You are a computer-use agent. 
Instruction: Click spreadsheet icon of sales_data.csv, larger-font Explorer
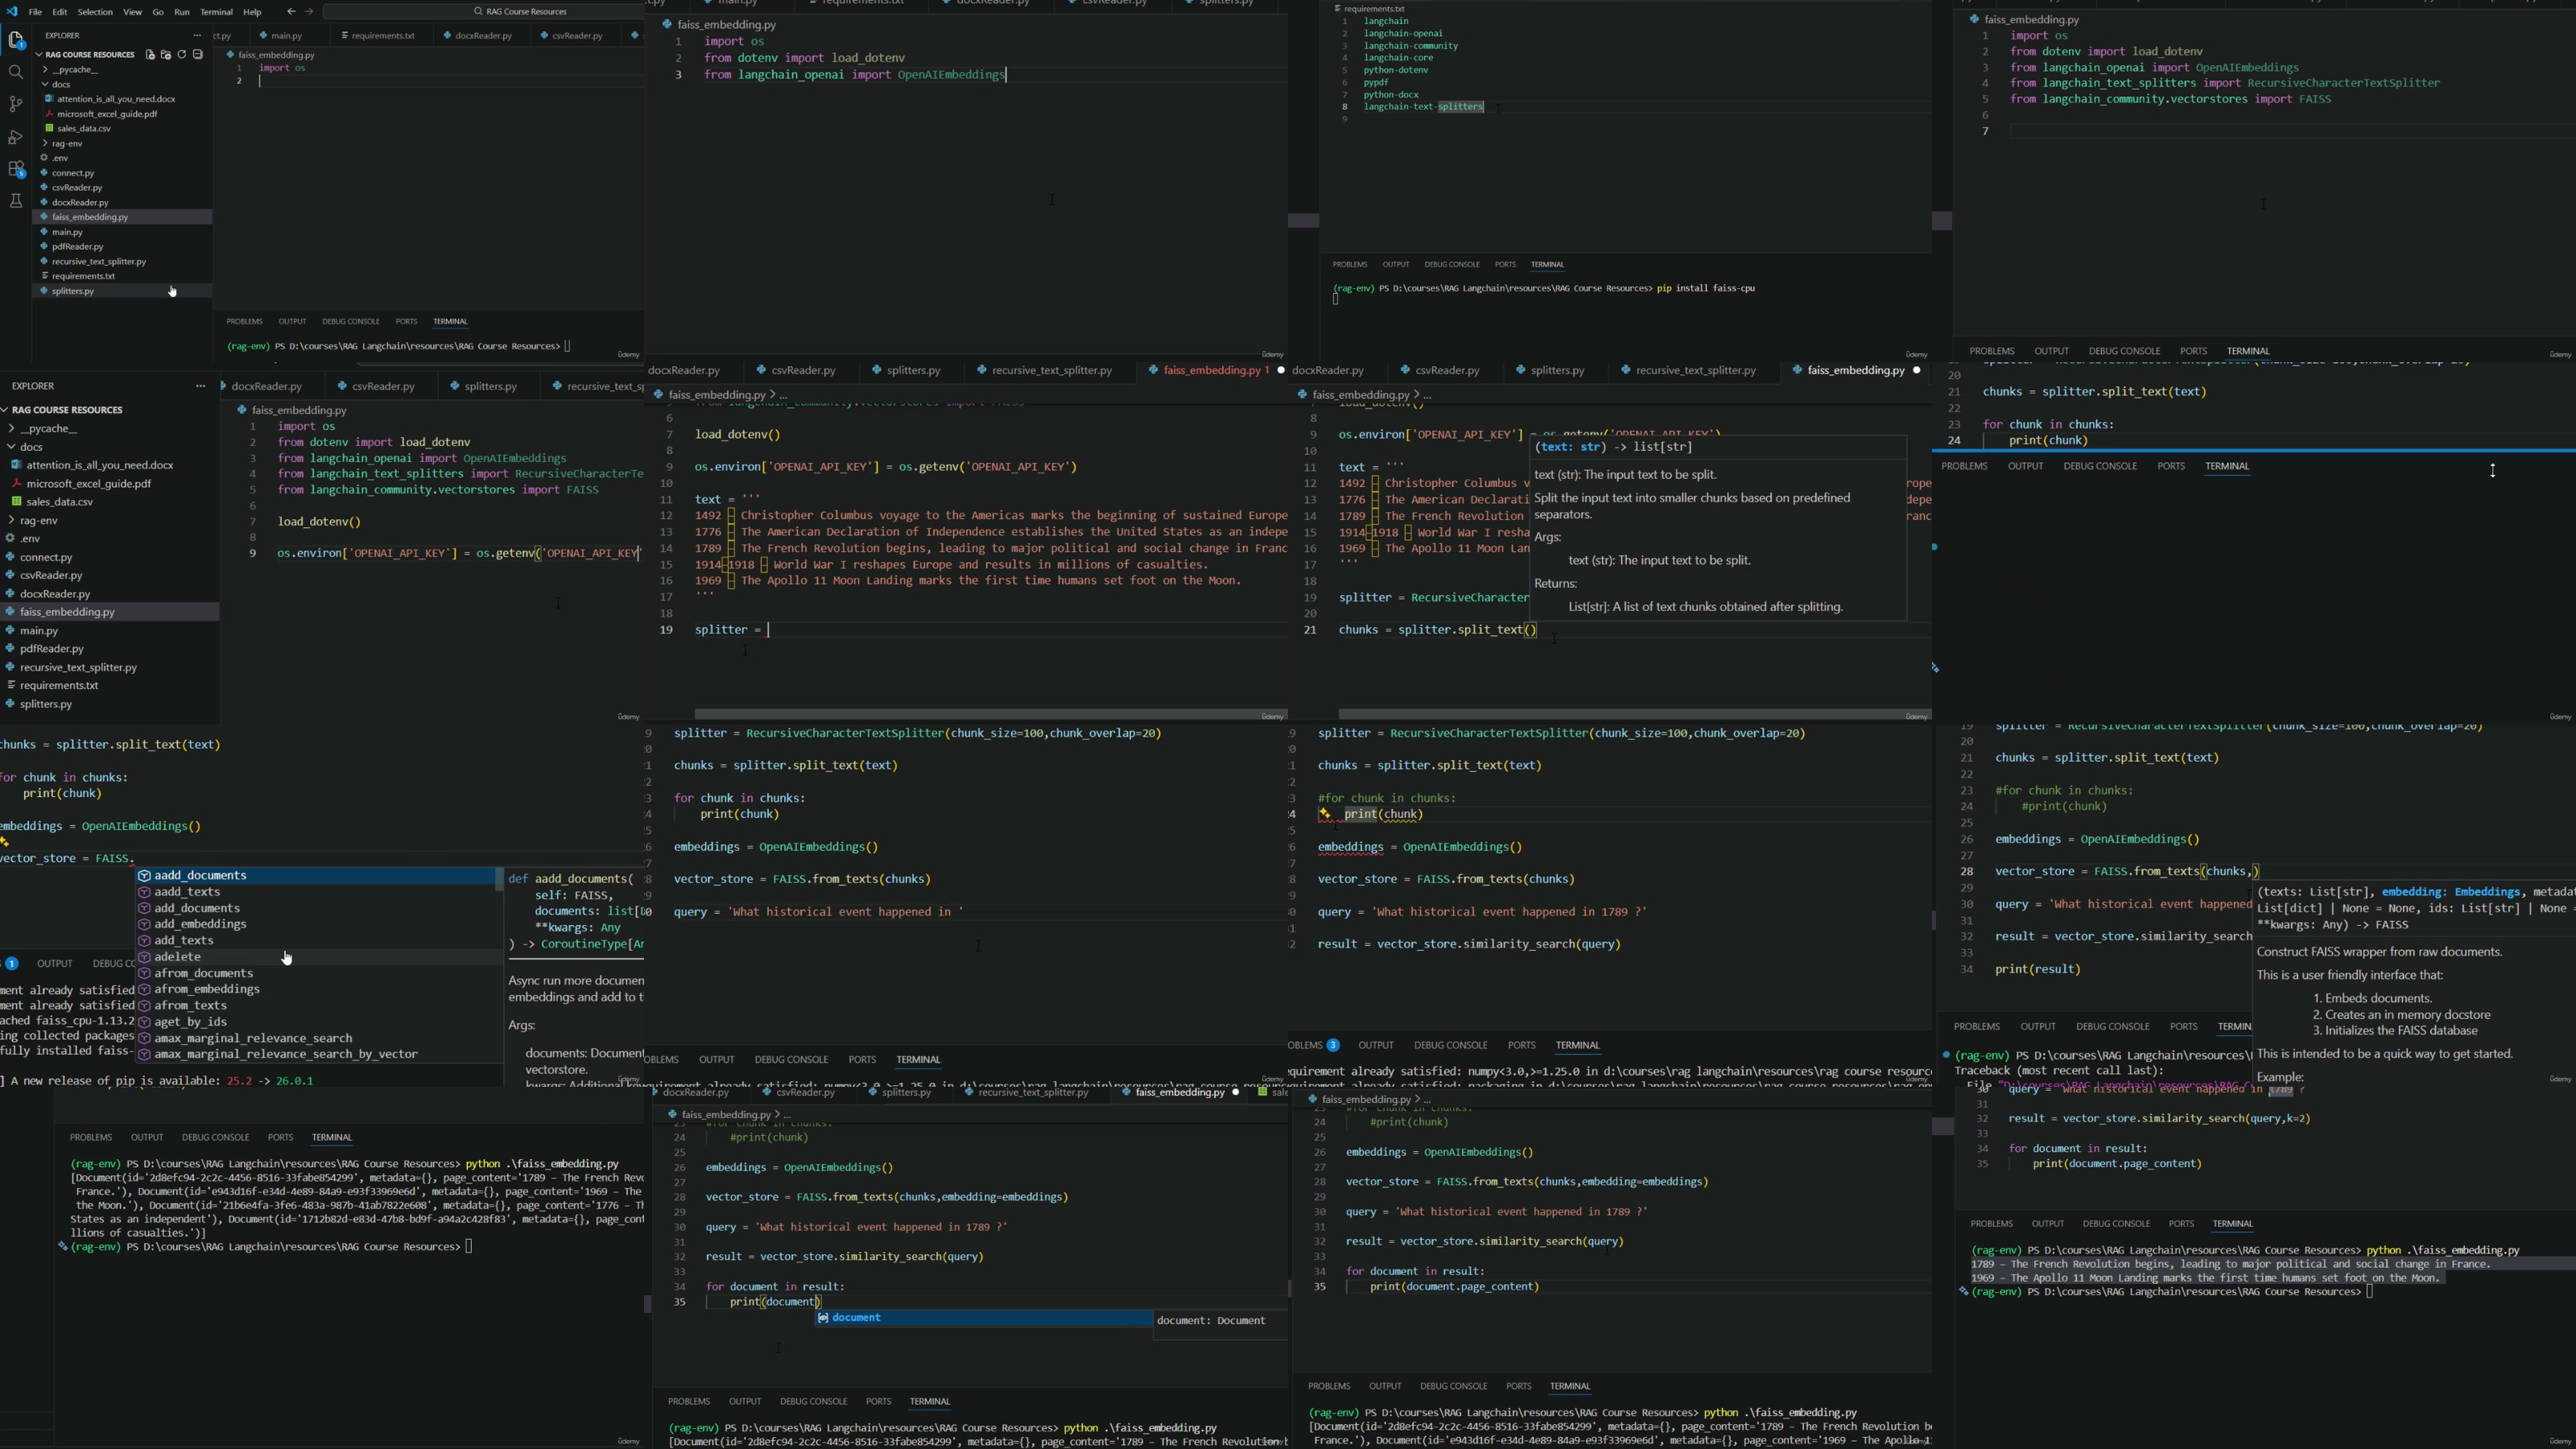click(16, 502)
